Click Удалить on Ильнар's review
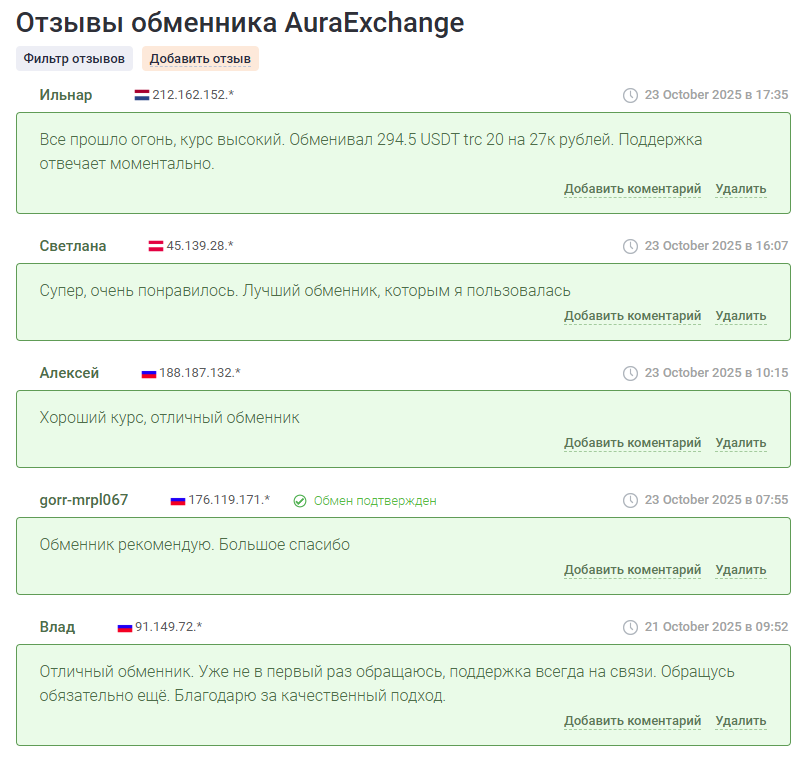 (740, 188)
